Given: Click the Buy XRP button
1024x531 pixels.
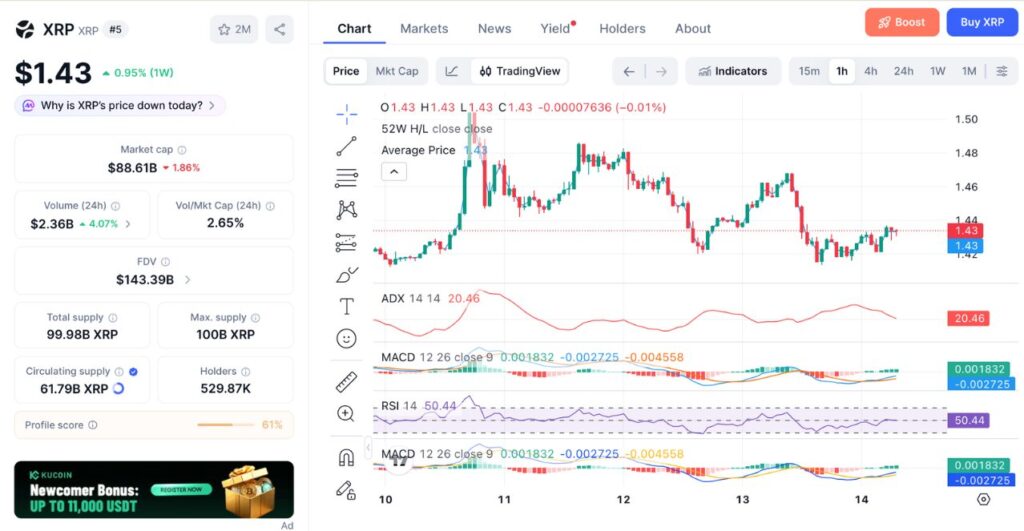Looking at the screenshot, I should click(x=982, y=22).
